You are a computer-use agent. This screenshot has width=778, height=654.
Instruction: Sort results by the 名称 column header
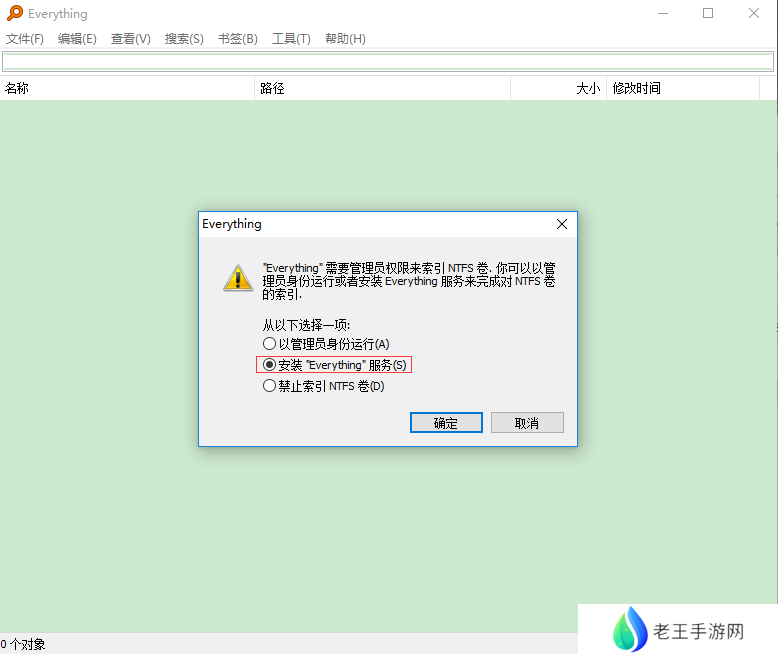coord(127,88)
